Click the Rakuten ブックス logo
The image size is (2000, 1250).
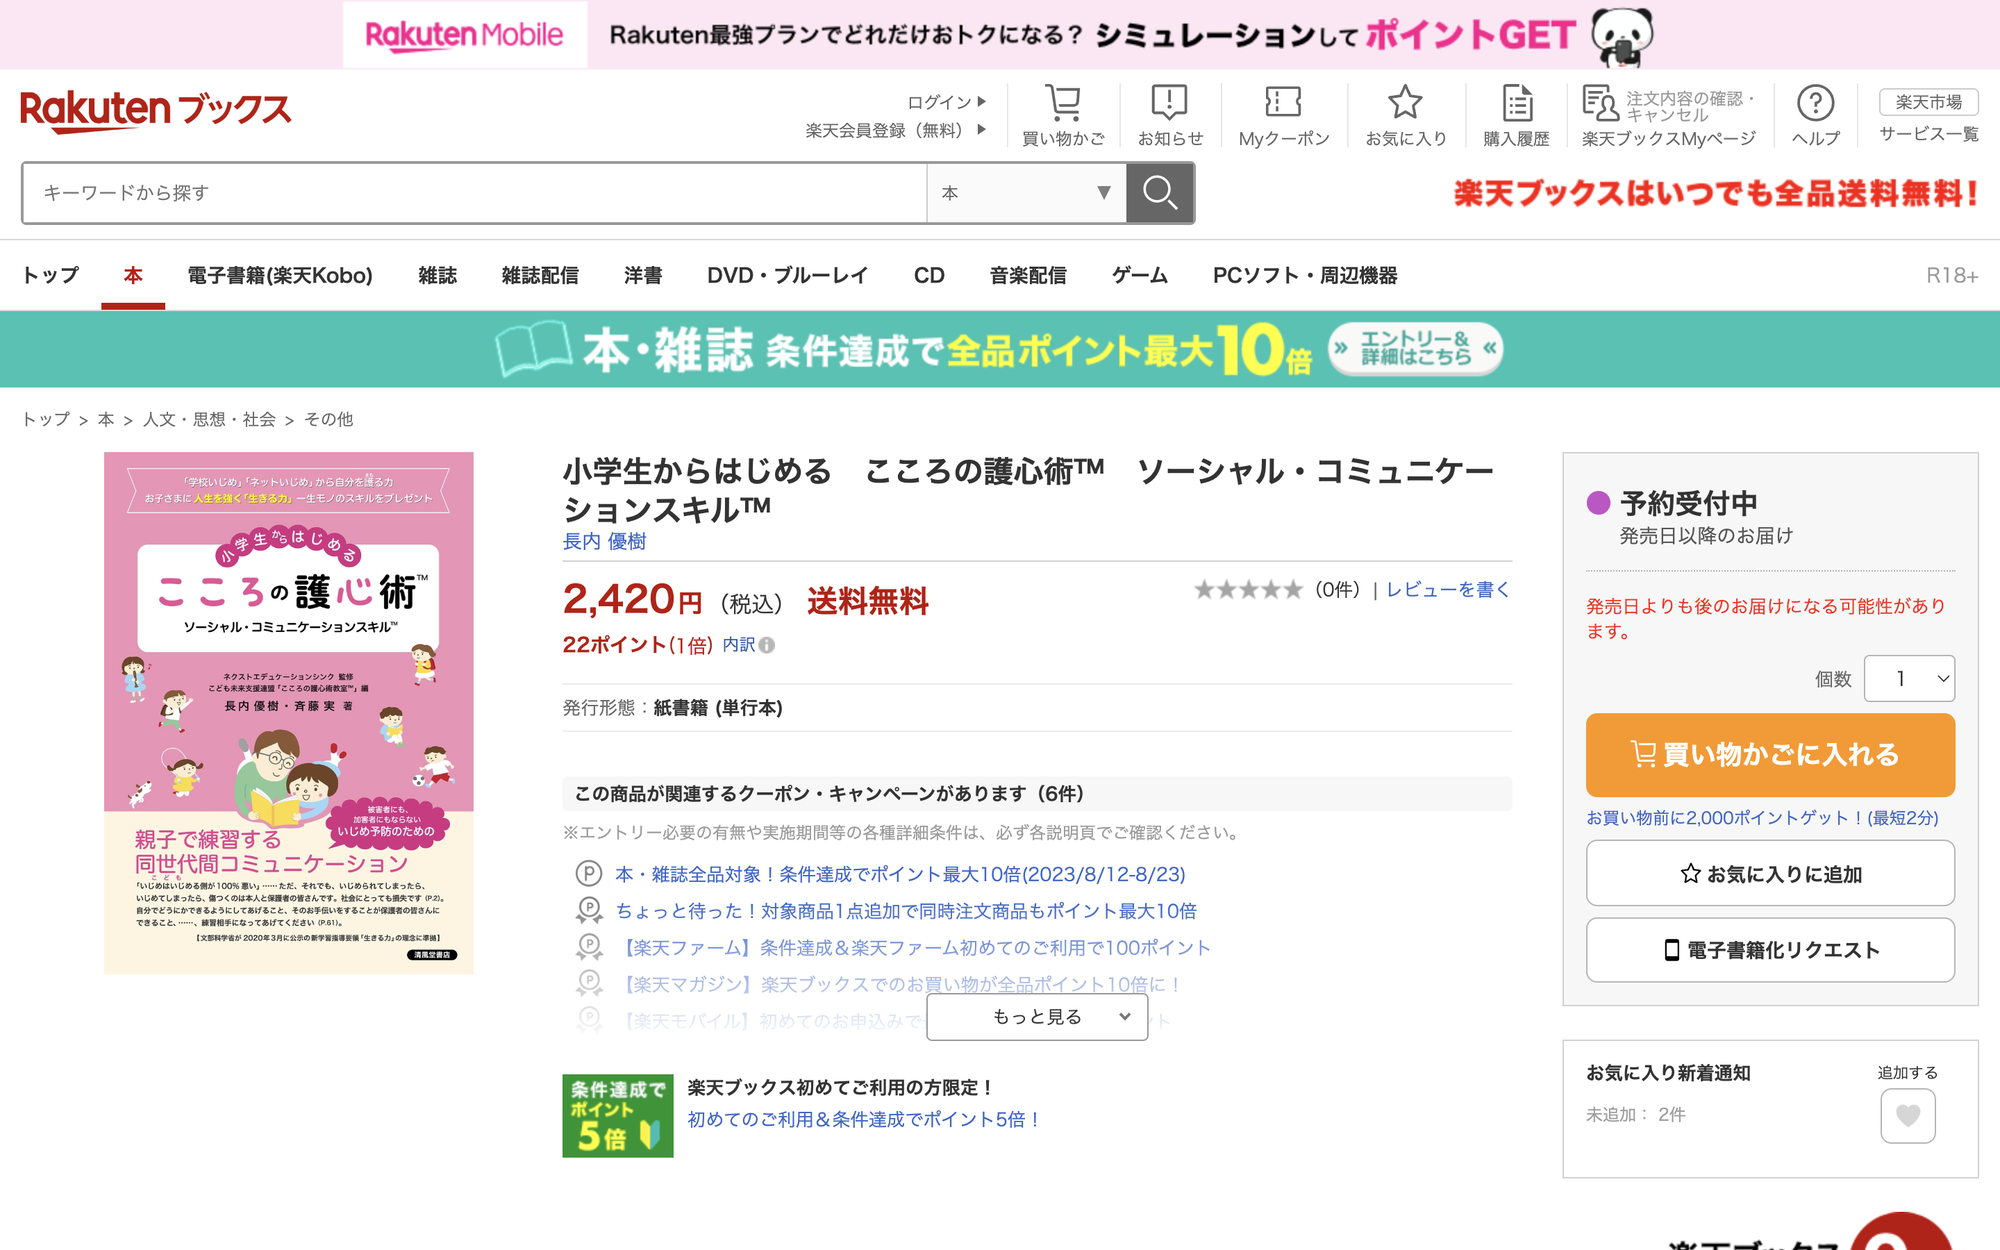[156, 110]
